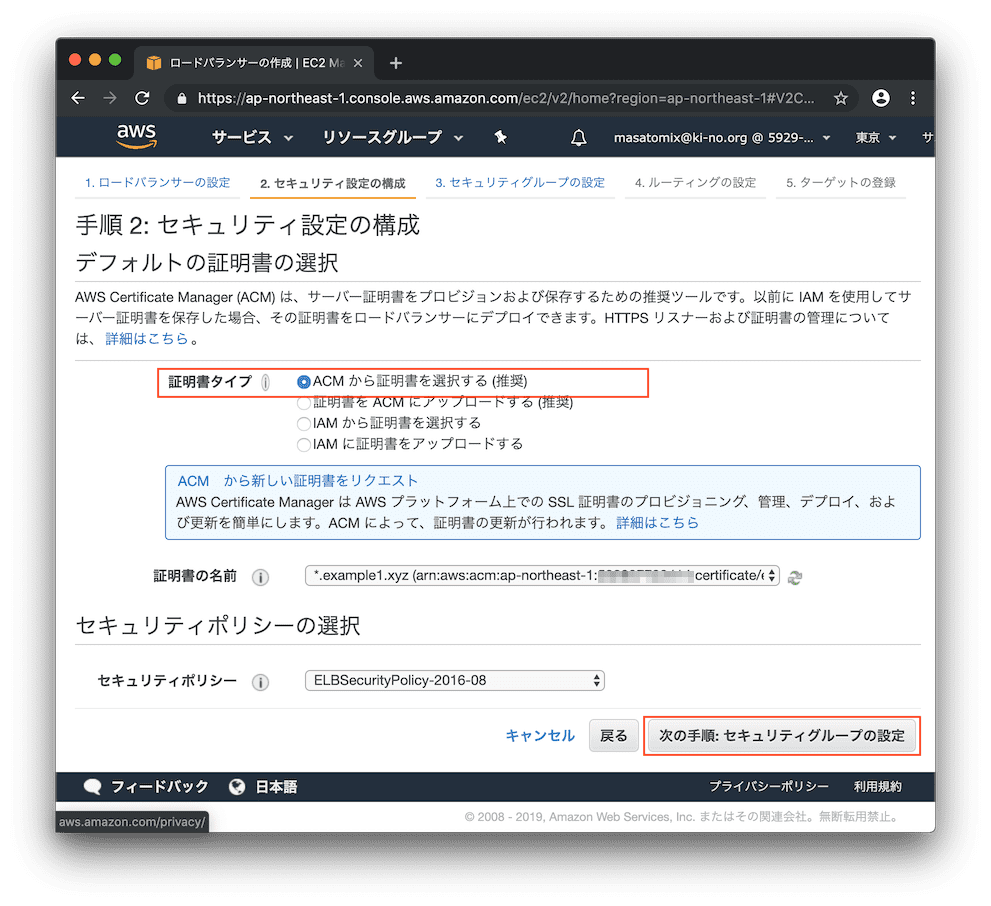Select IAM に証明書をアップロードする radio
The height and width of the screenshot is (906, 991).
tap(304, 444)
